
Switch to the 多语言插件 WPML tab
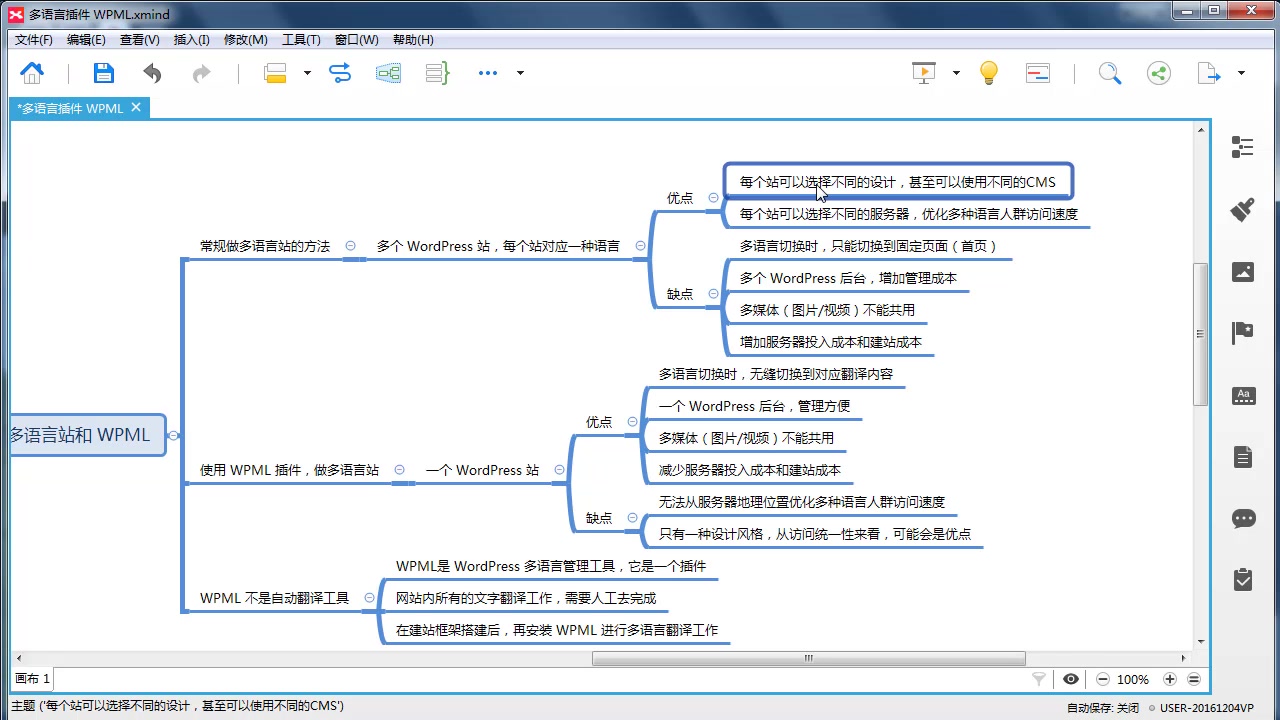coord(70,108)
